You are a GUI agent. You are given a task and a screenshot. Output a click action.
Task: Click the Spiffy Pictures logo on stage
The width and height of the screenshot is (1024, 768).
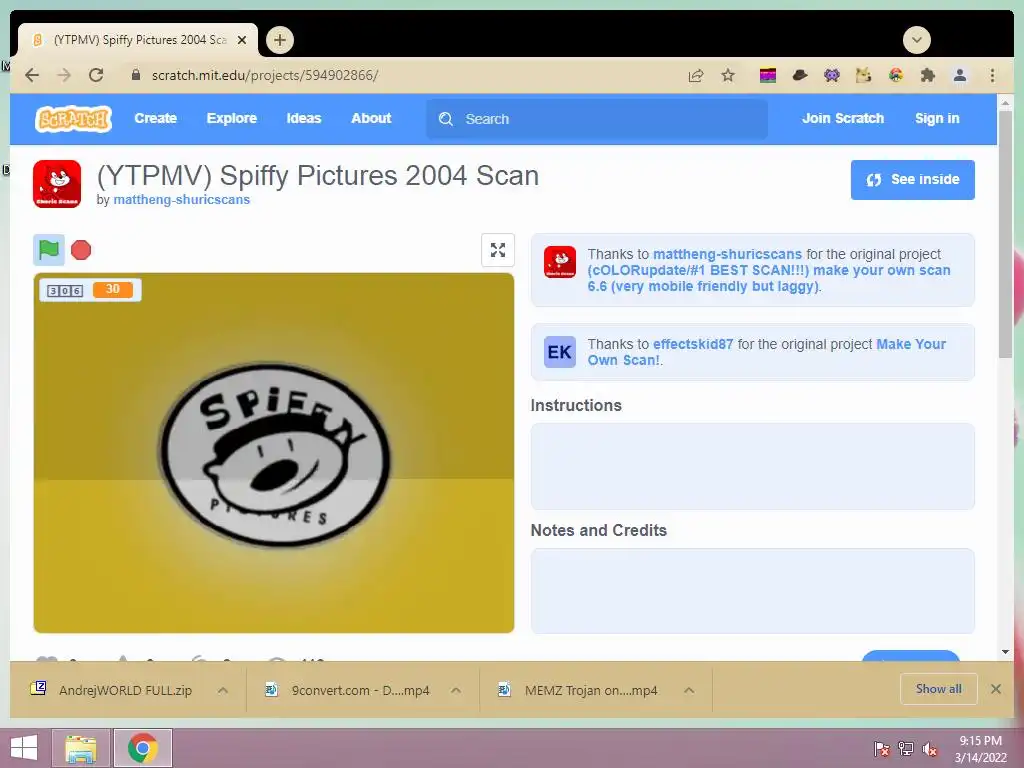275,455
